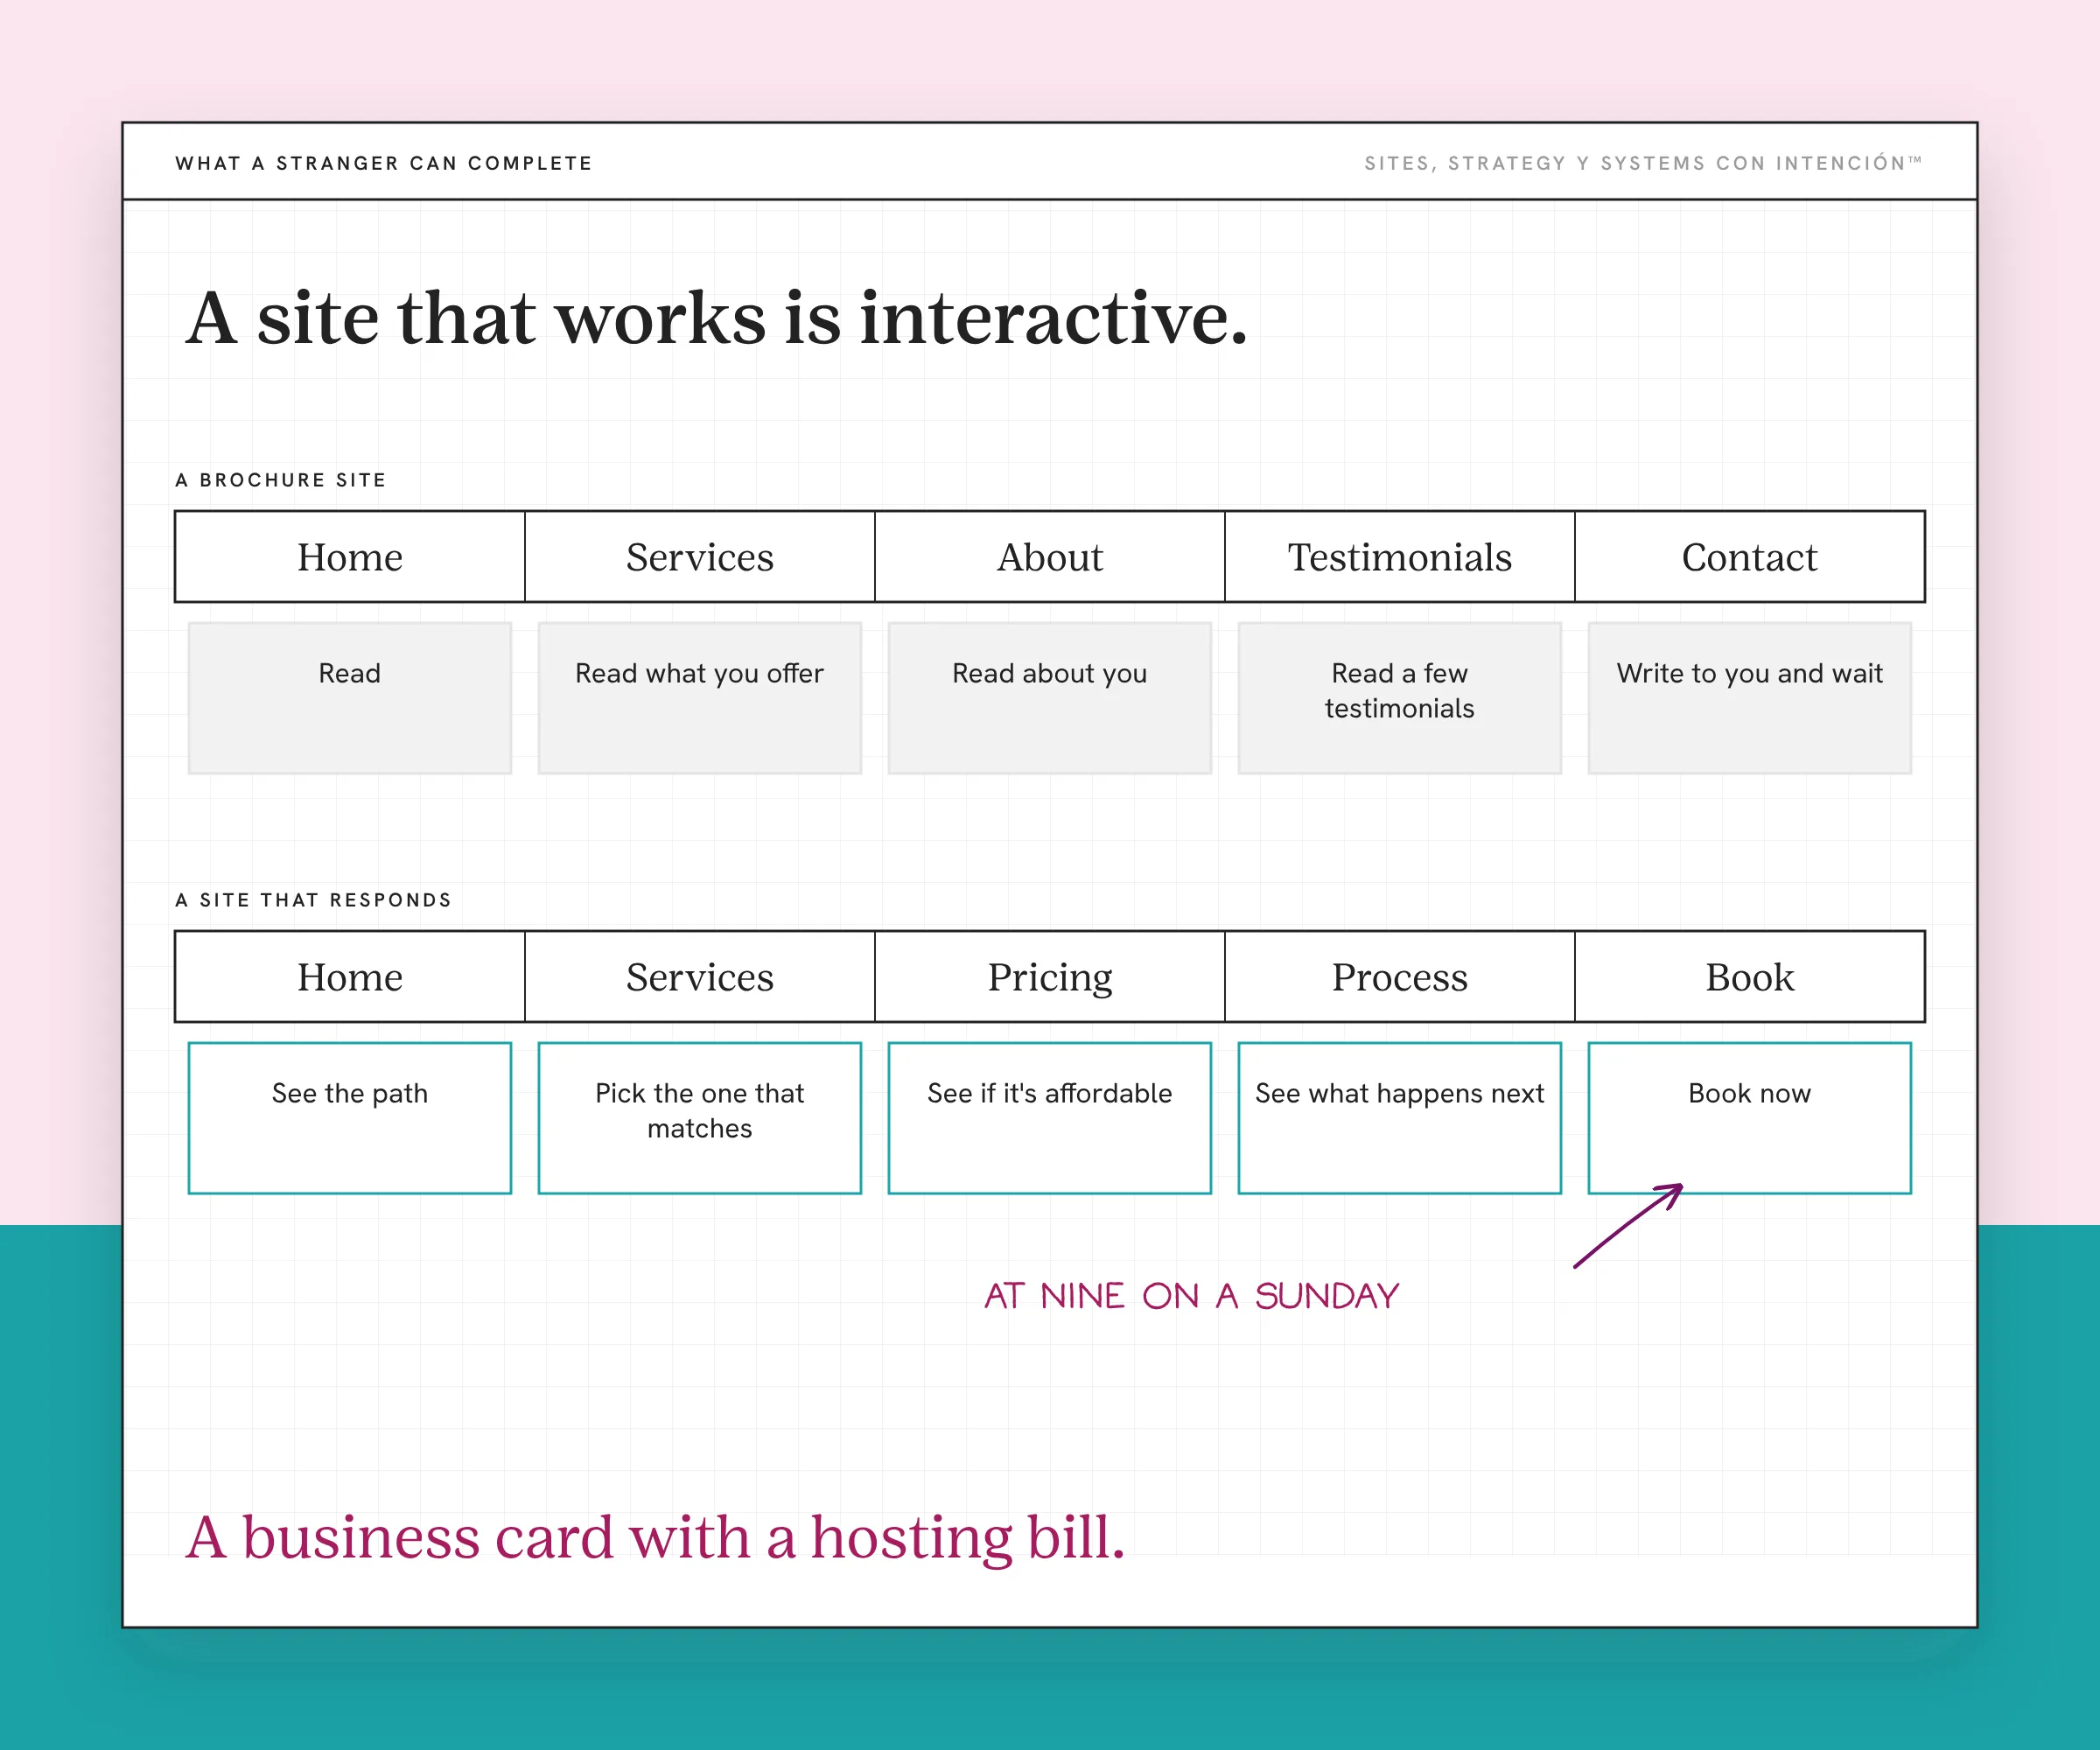Screen dimensions: 2100x1750
Task: Click the "See if it's affordable" card
Action: [1050, 1118]
